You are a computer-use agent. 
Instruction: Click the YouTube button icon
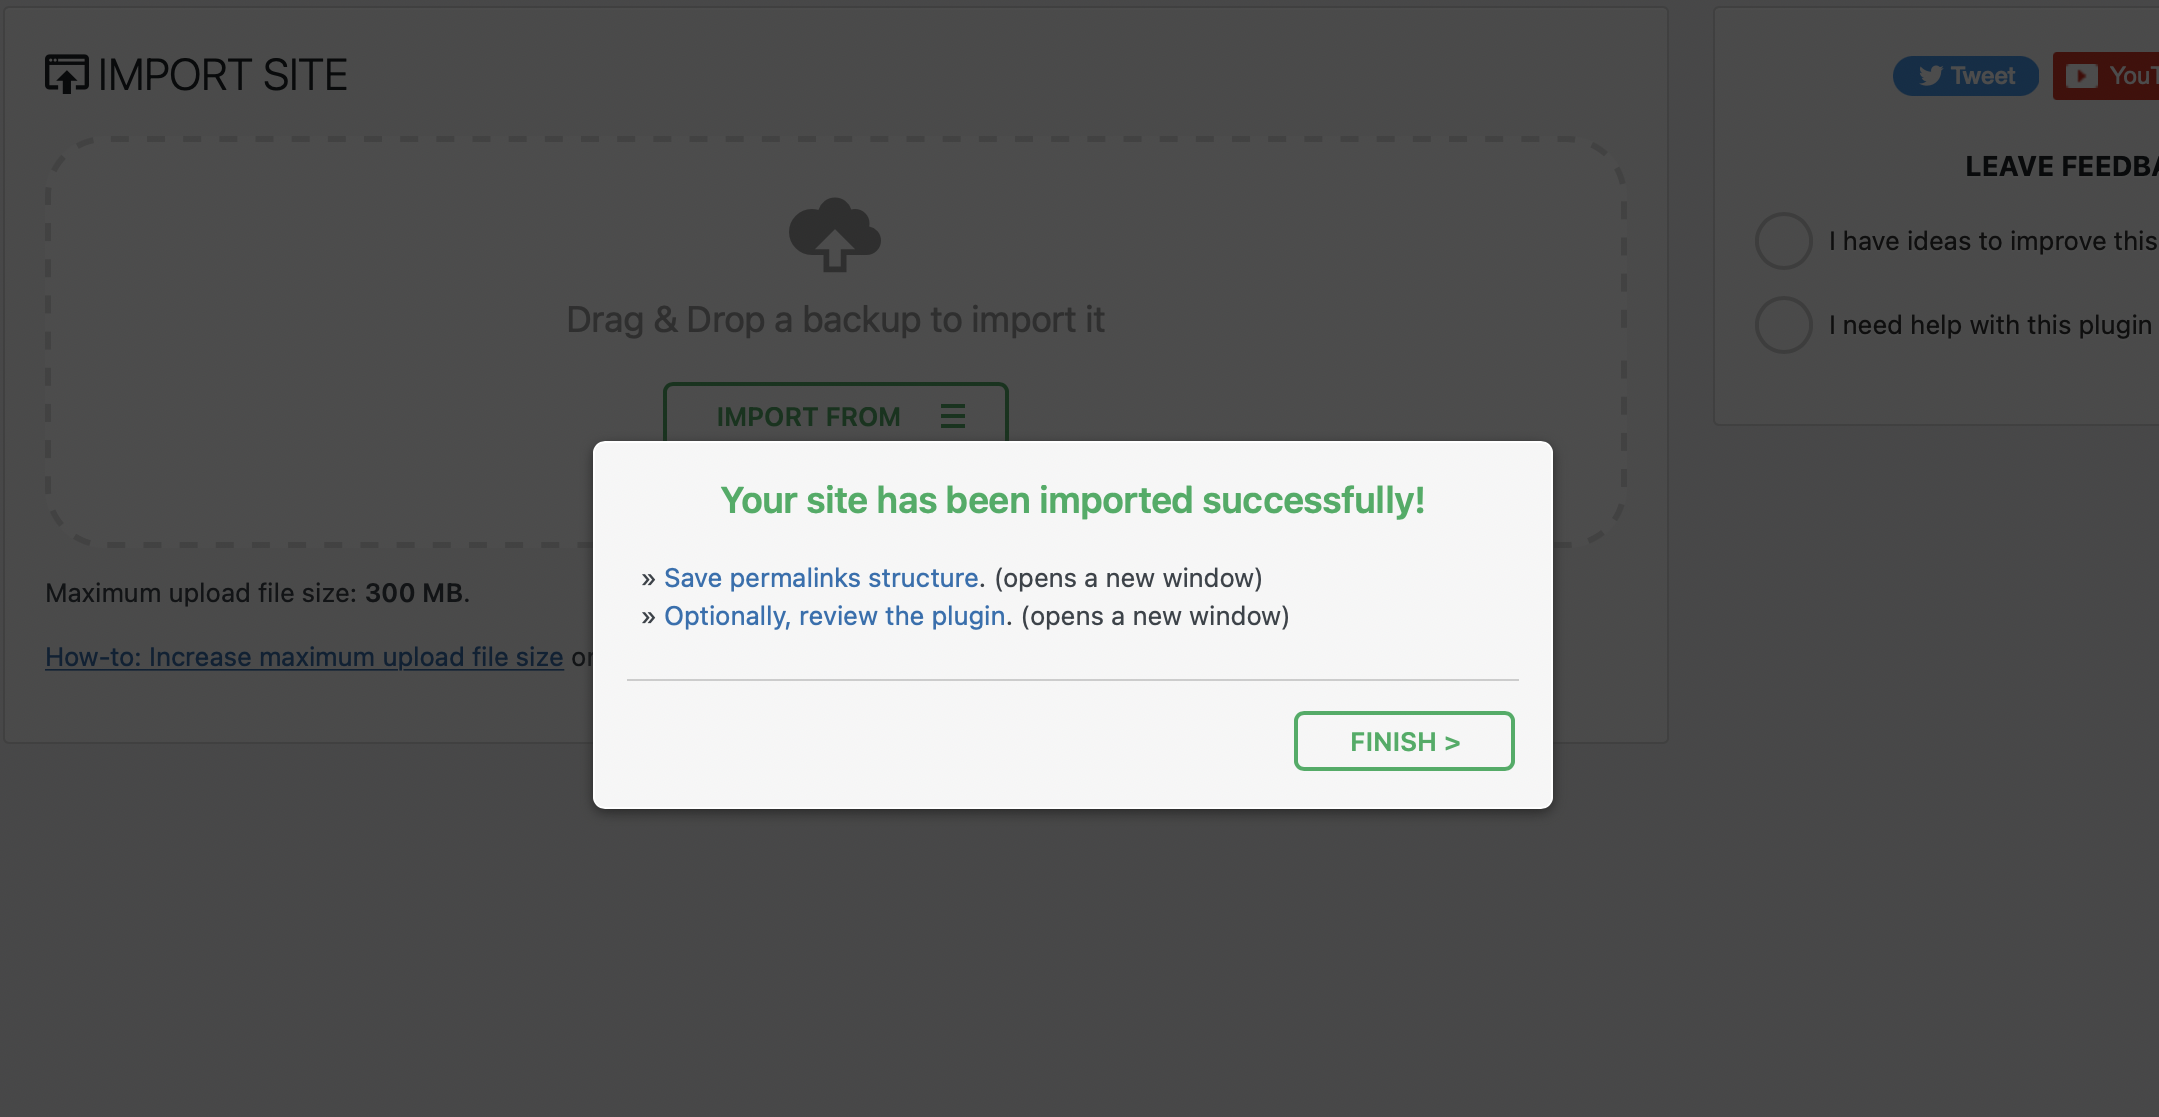2082,76
